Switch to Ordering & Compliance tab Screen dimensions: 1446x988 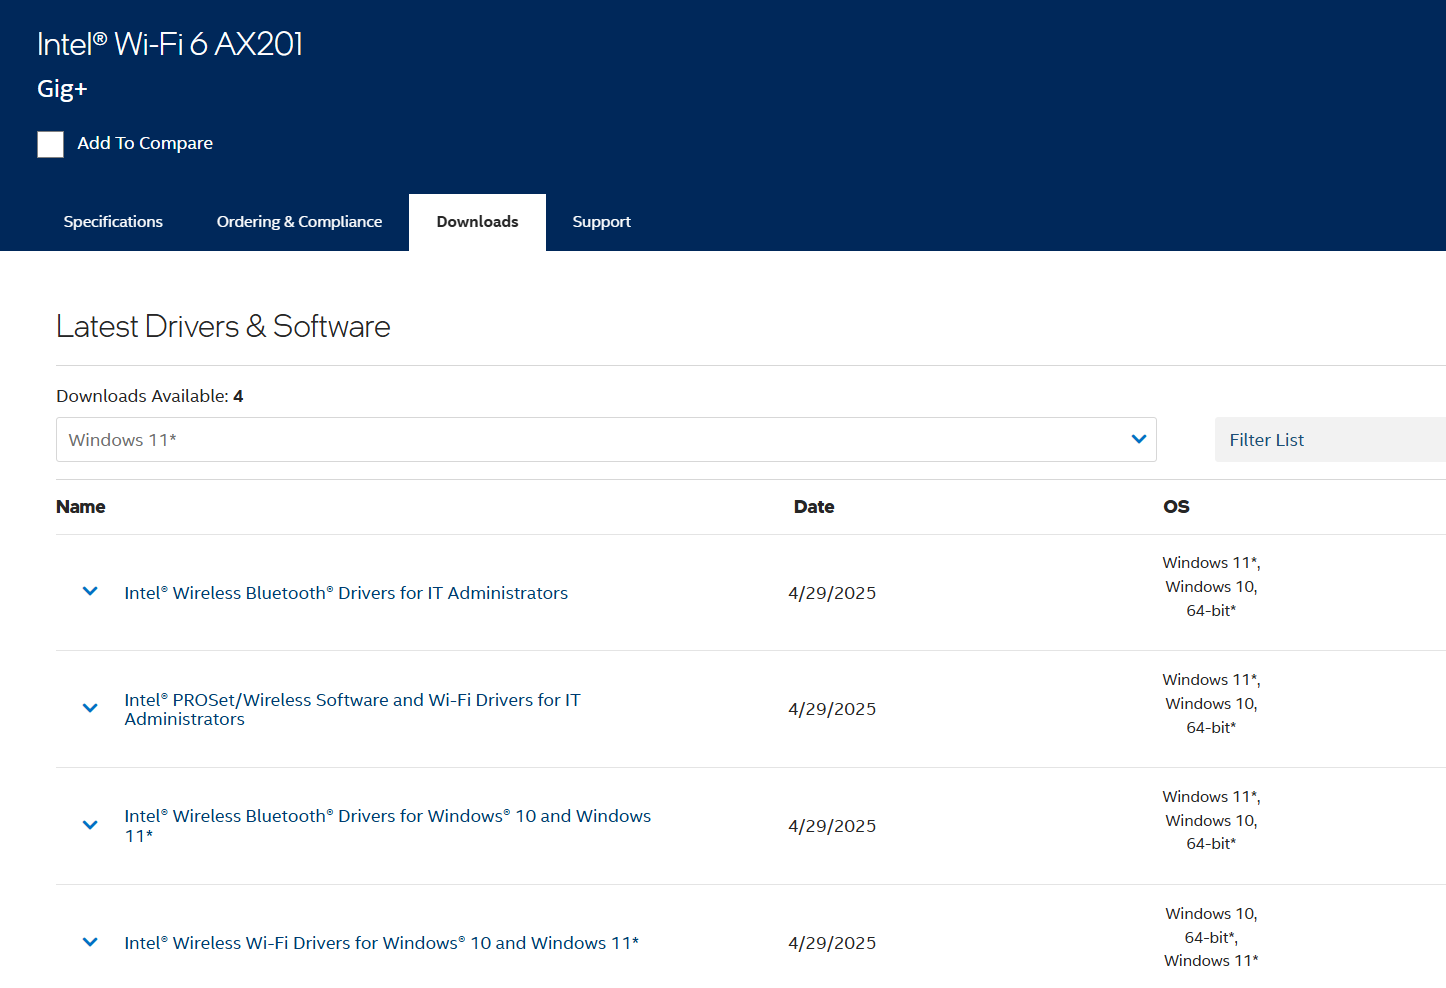(x=299, y=222)
